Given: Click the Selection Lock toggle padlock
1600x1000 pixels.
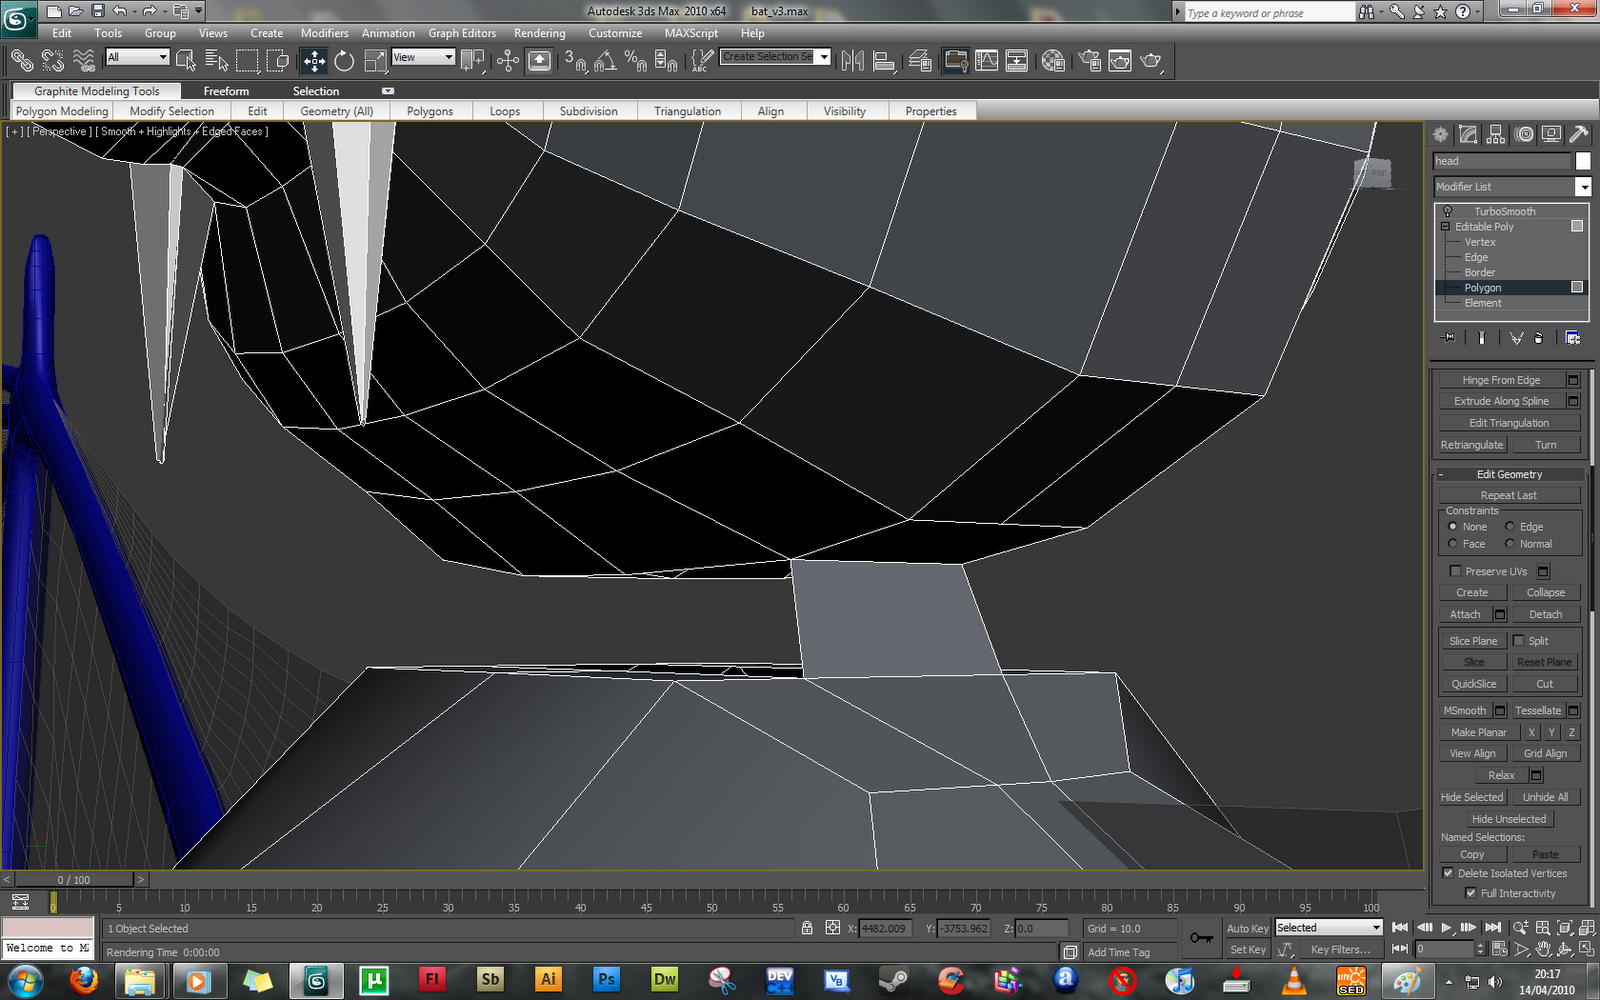Looking at the screenshot, I should (x=807, y=928).
